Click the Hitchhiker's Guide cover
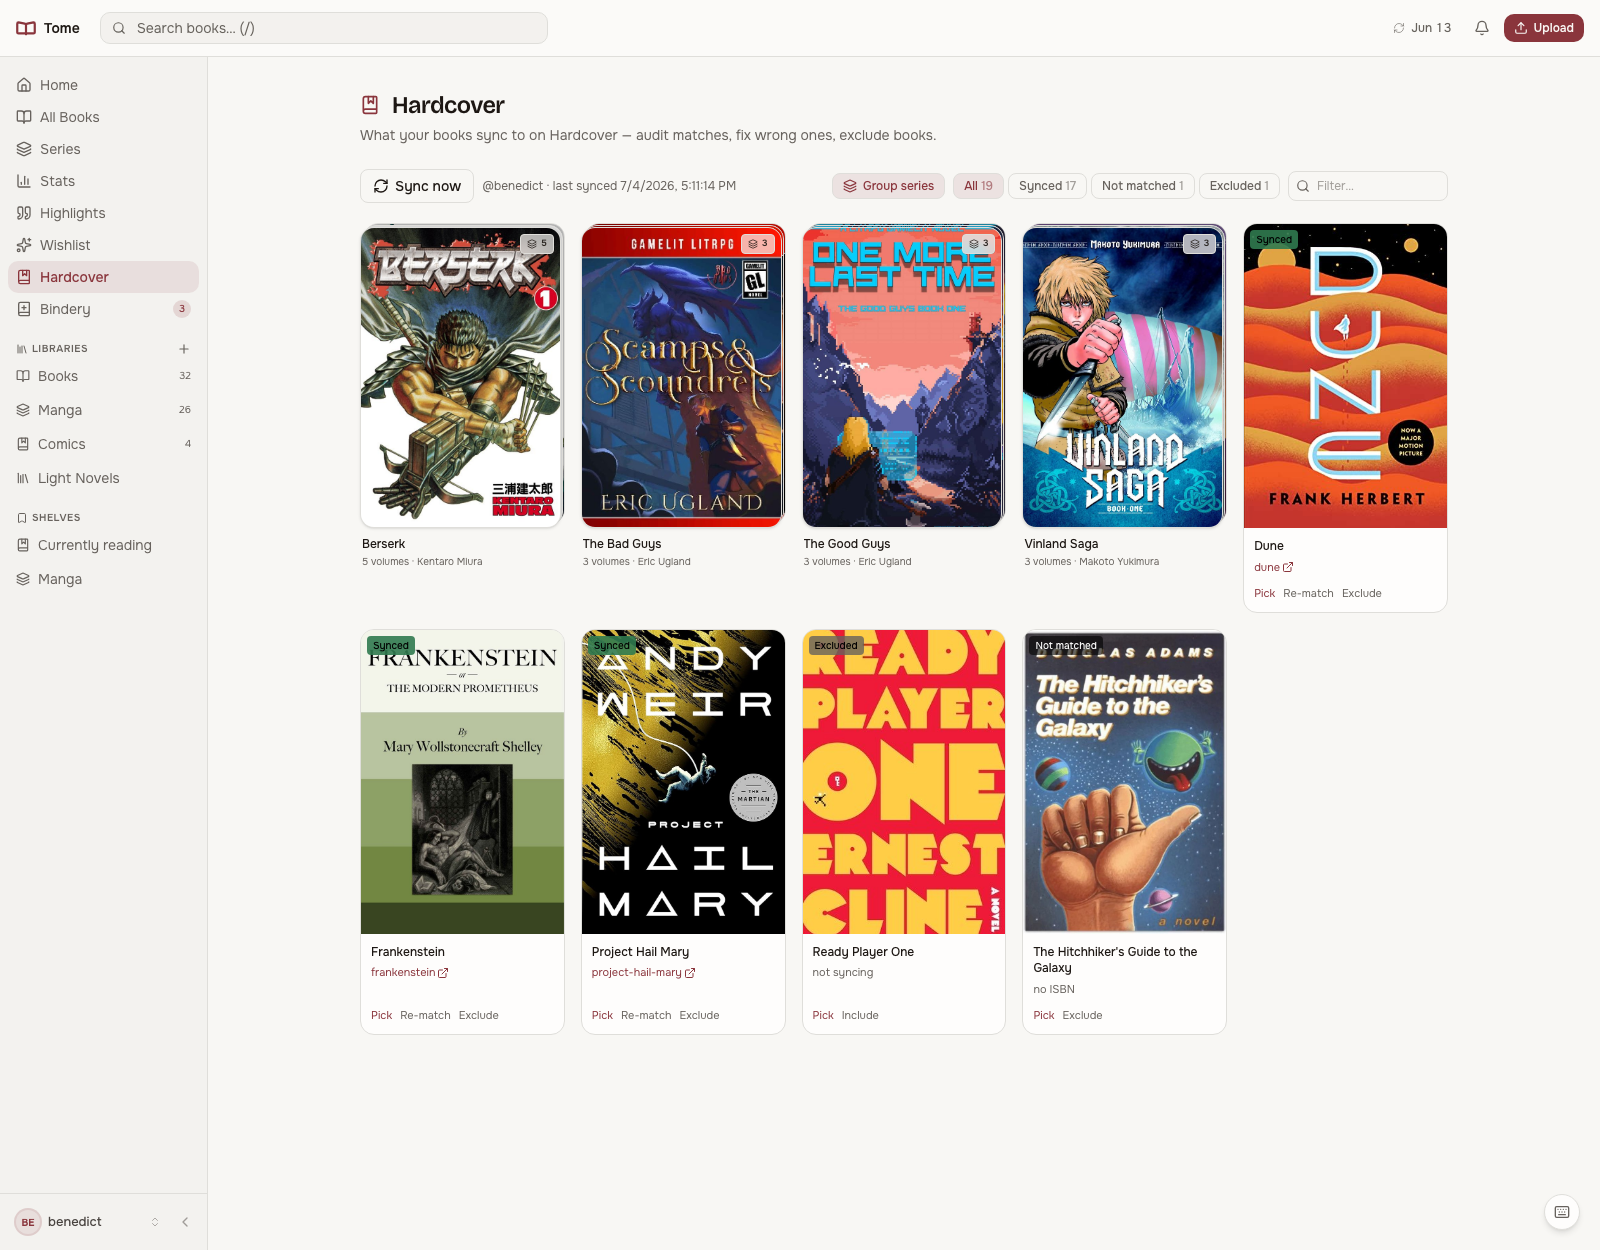1600x1250 pixels. [1124, 782]
